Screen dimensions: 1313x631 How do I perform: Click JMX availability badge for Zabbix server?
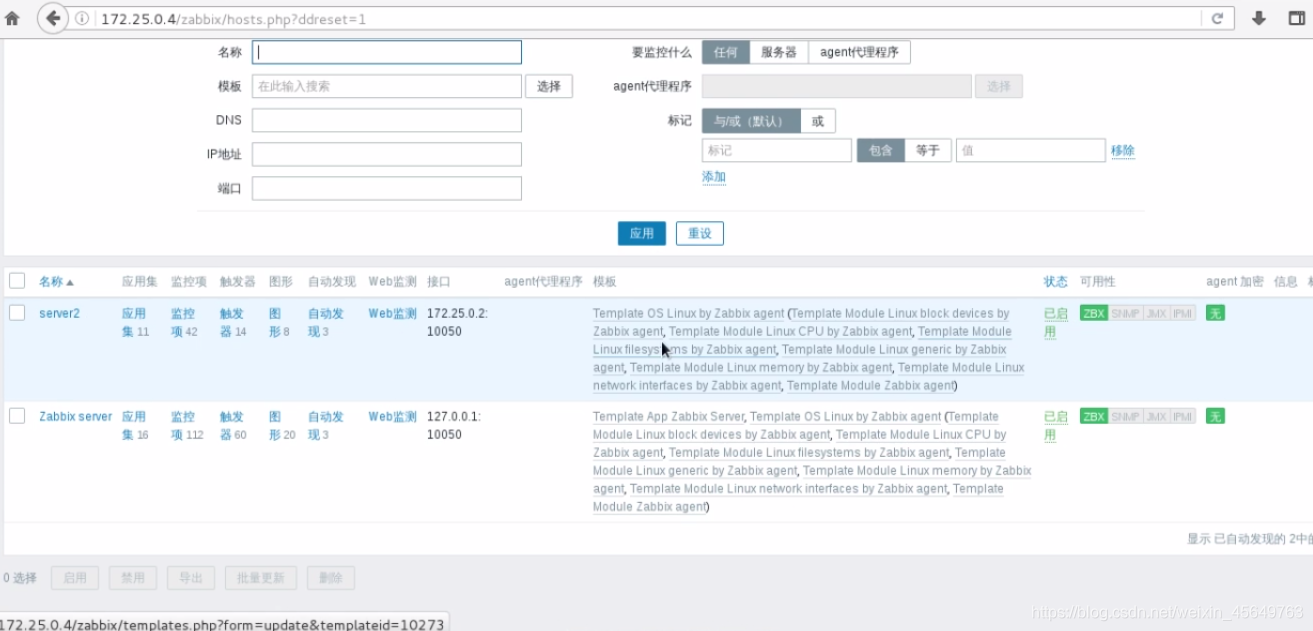point(1157,416)
